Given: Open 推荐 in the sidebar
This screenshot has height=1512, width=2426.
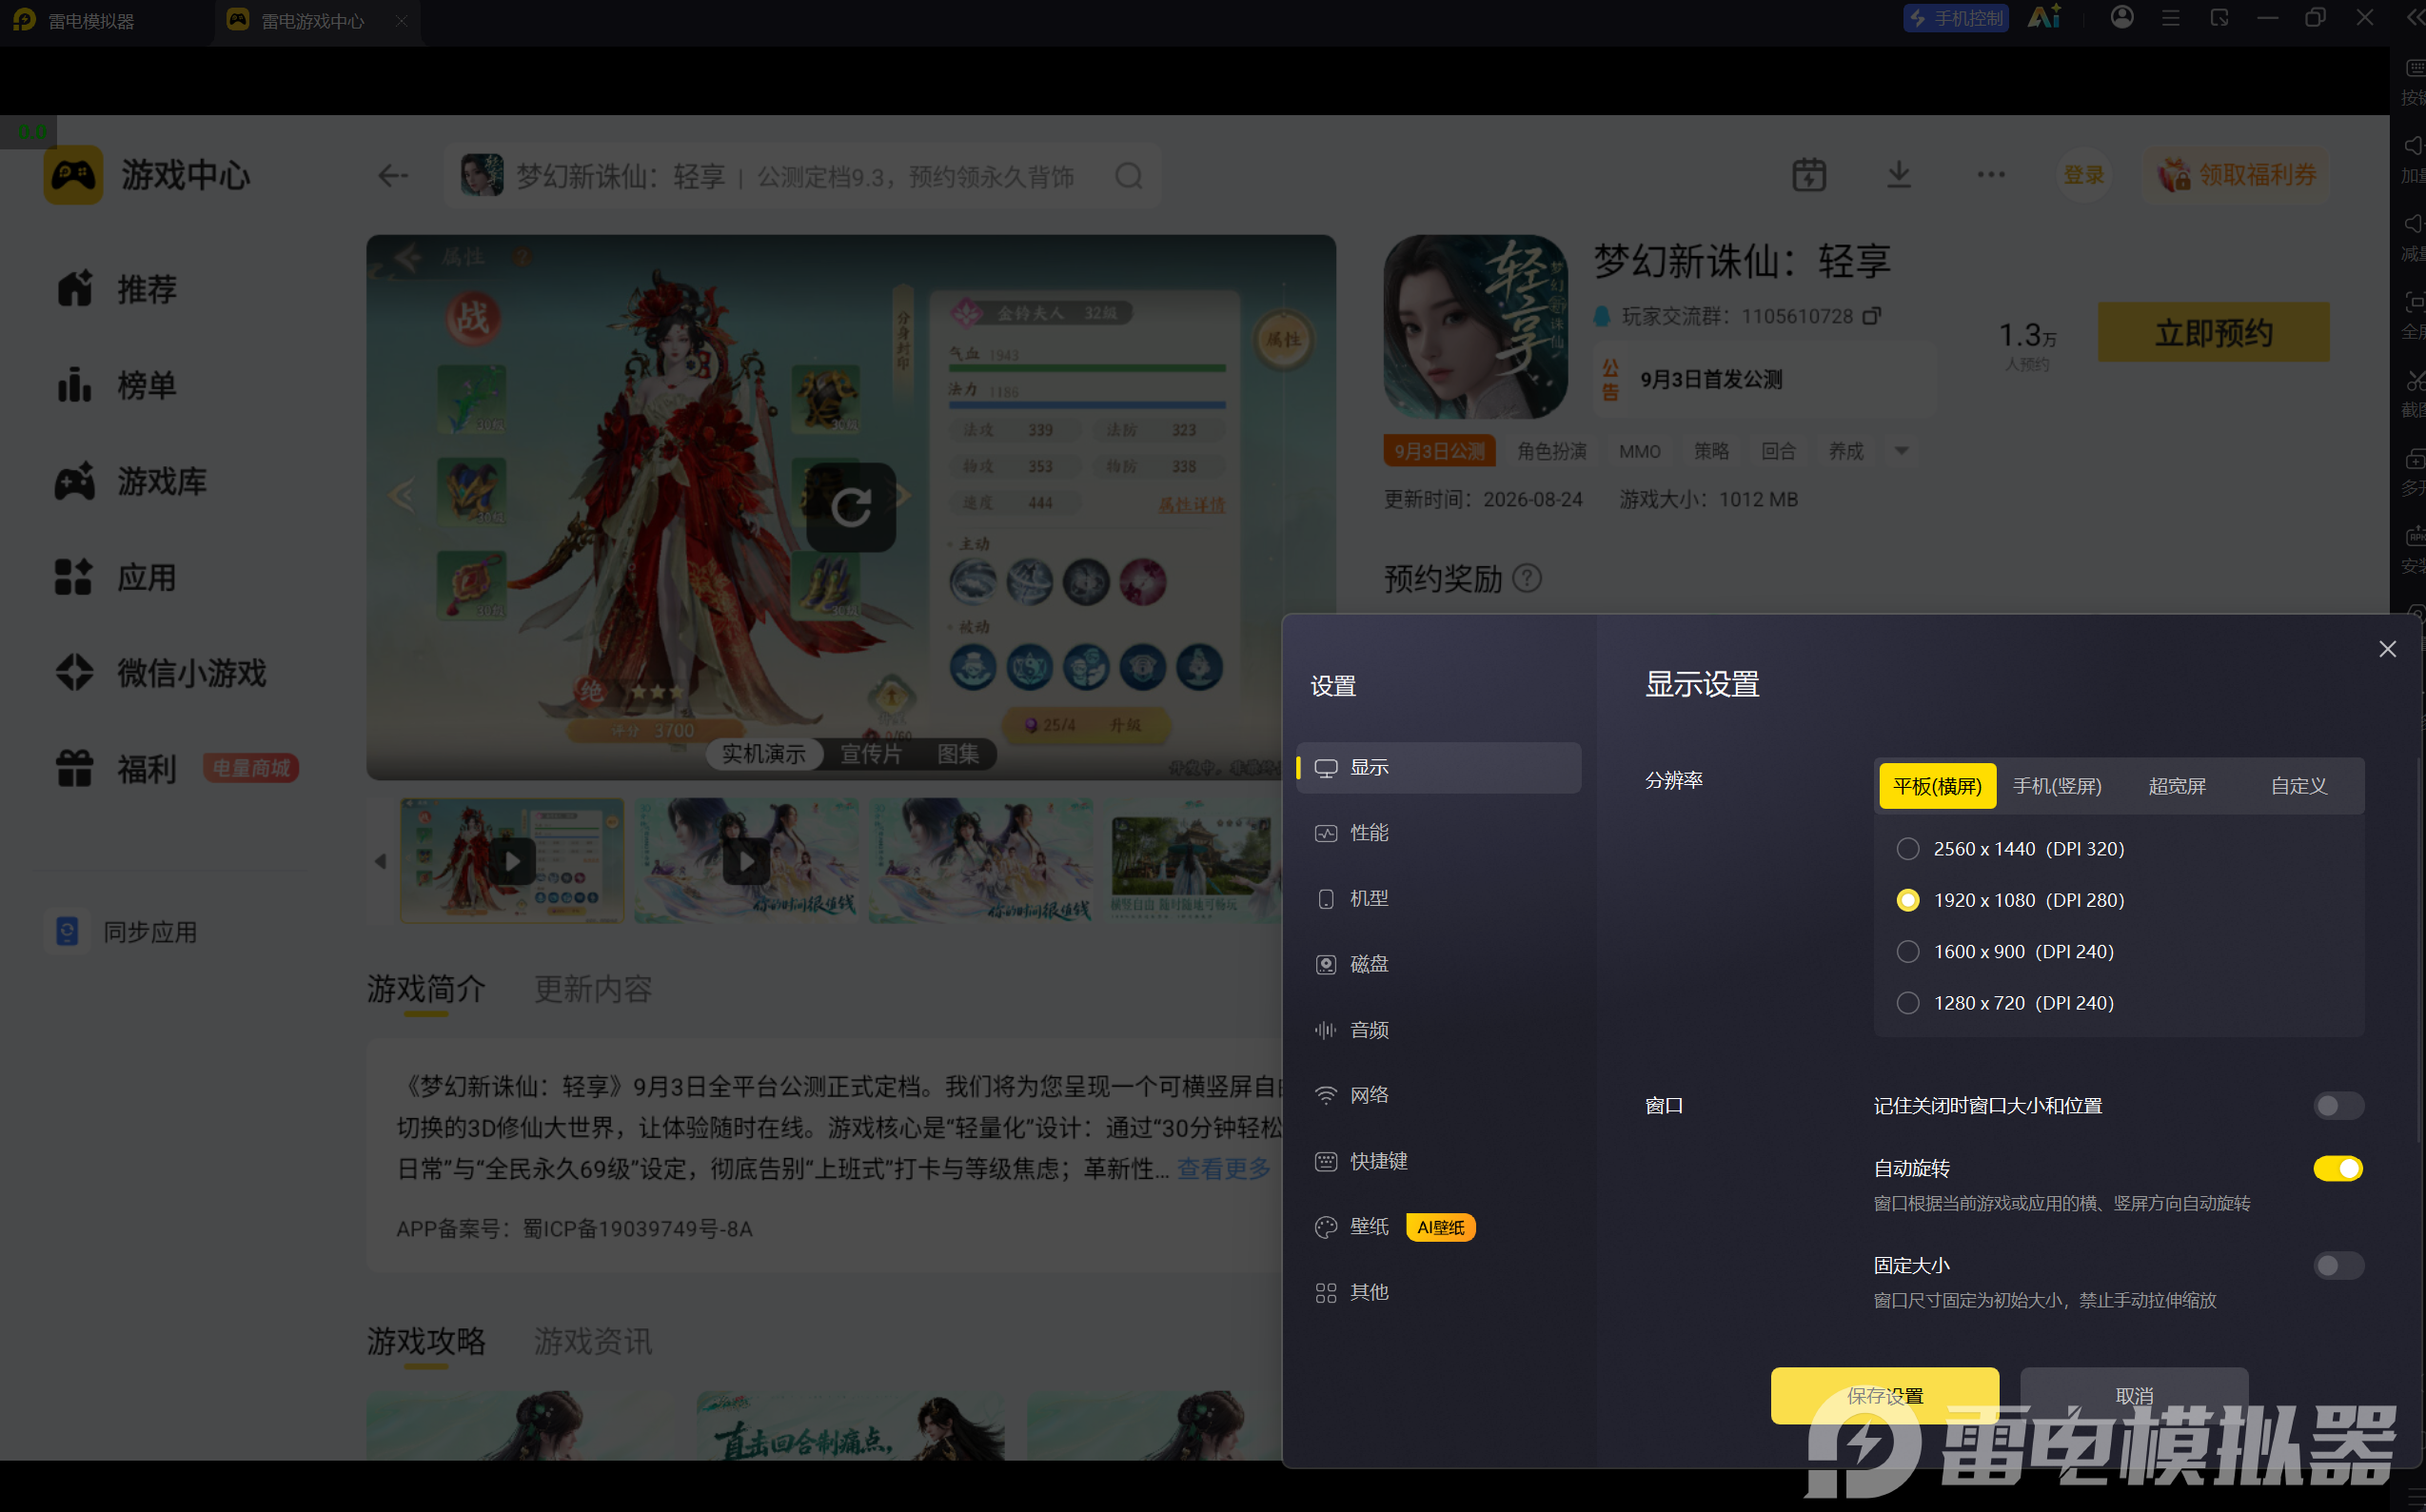Looking at the screenshot, I should tap(116, 289).
